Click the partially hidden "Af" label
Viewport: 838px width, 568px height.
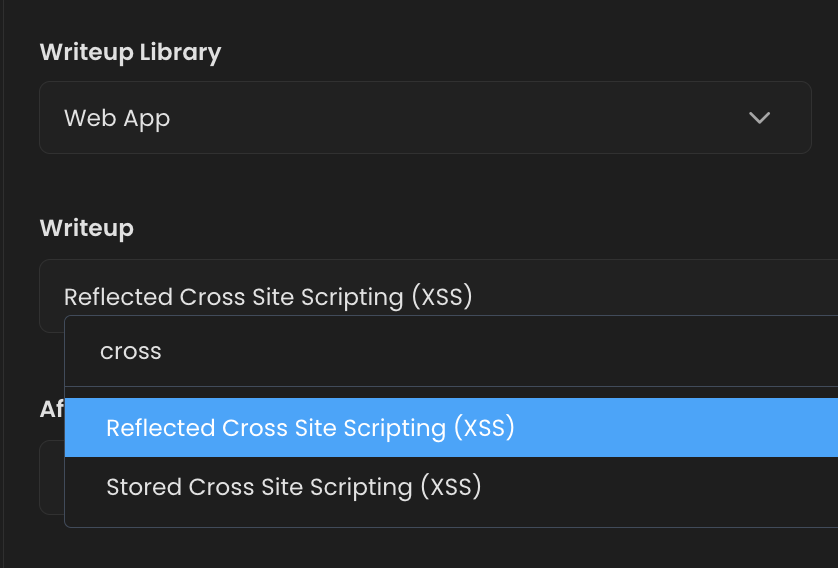click(x=51, y=409)
